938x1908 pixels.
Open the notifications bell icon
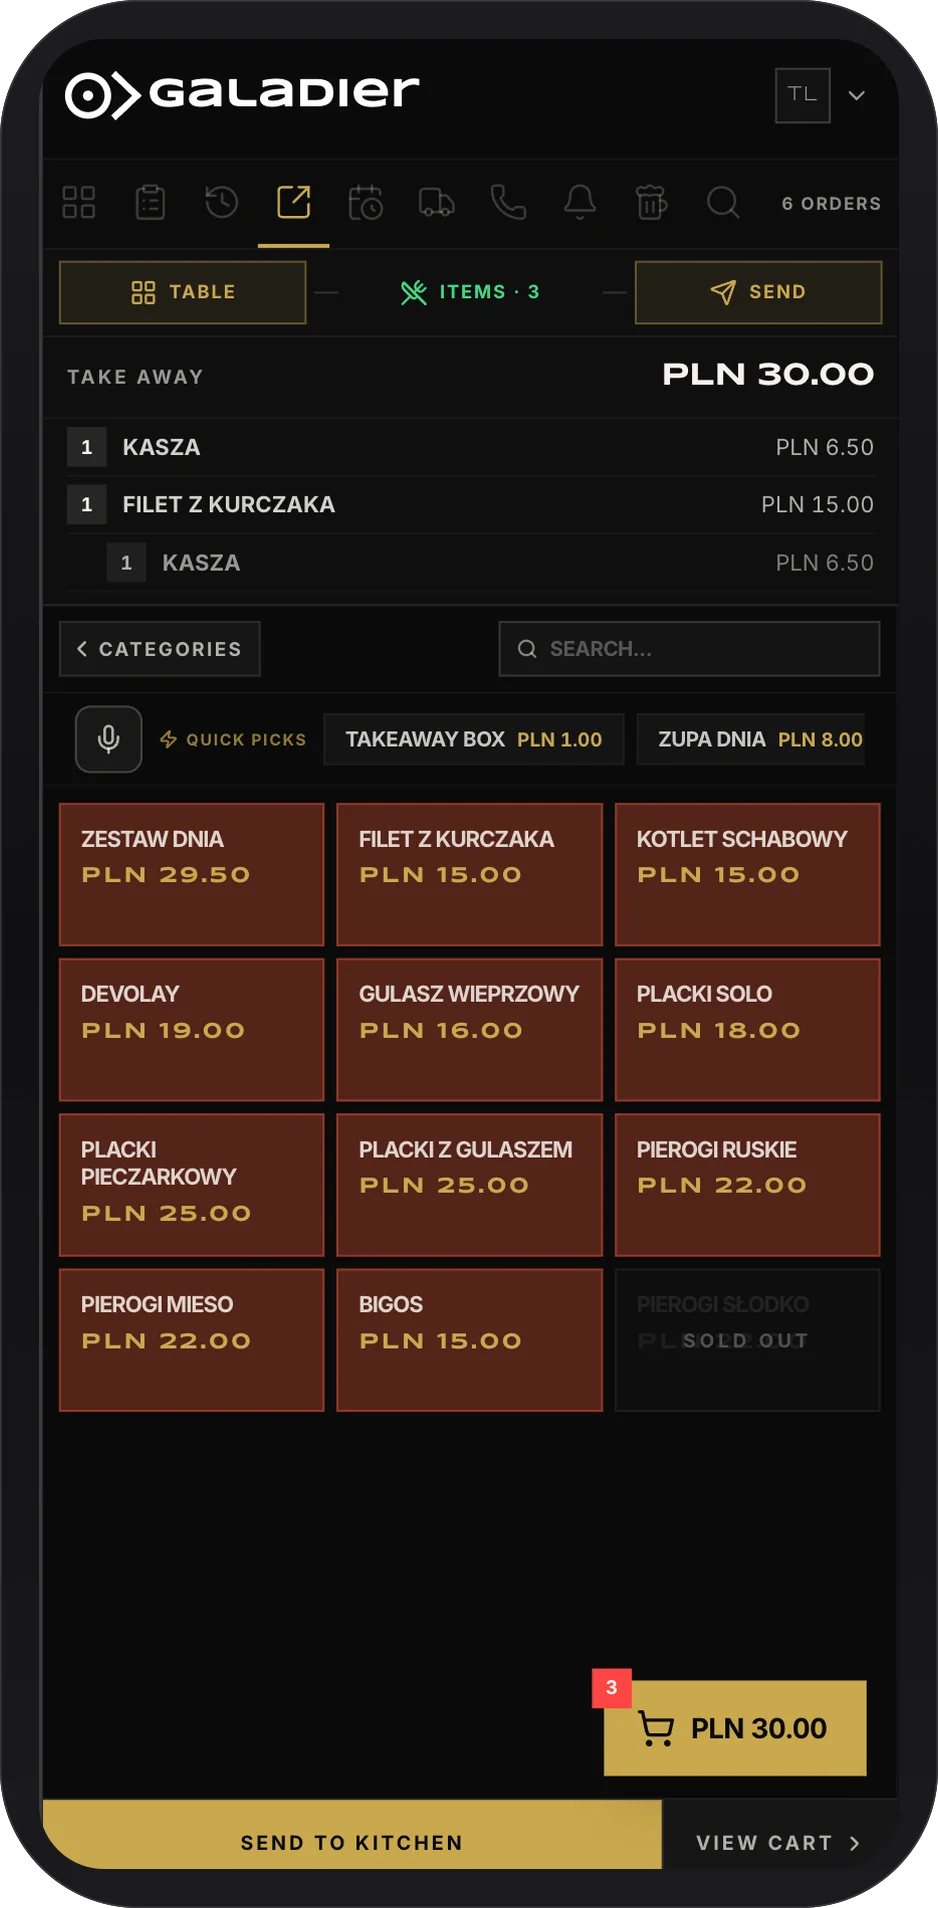coord(580,203)
